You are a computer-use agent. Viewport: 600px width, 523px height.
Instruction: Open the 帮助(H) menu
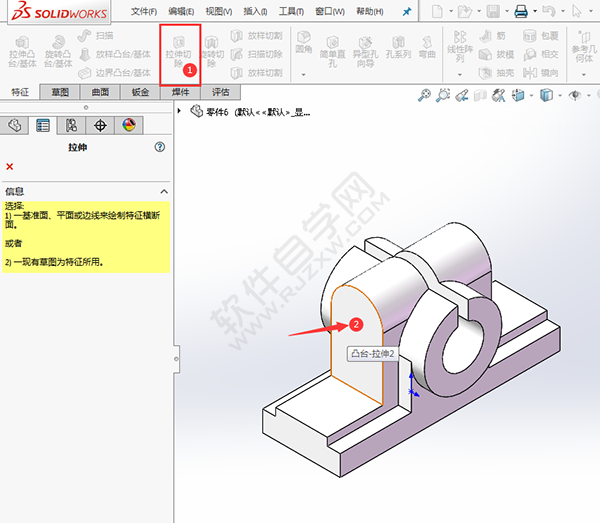tap(370, 12)
